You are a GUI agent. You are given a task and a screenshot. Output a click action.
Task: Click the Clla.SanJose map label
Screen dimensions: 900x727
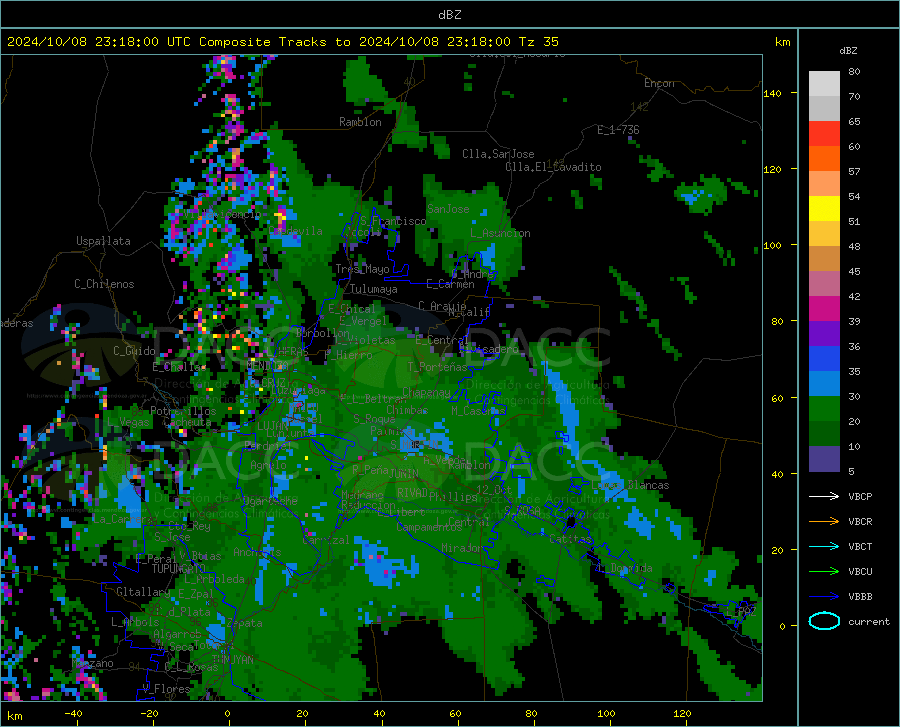click(498, 154)
